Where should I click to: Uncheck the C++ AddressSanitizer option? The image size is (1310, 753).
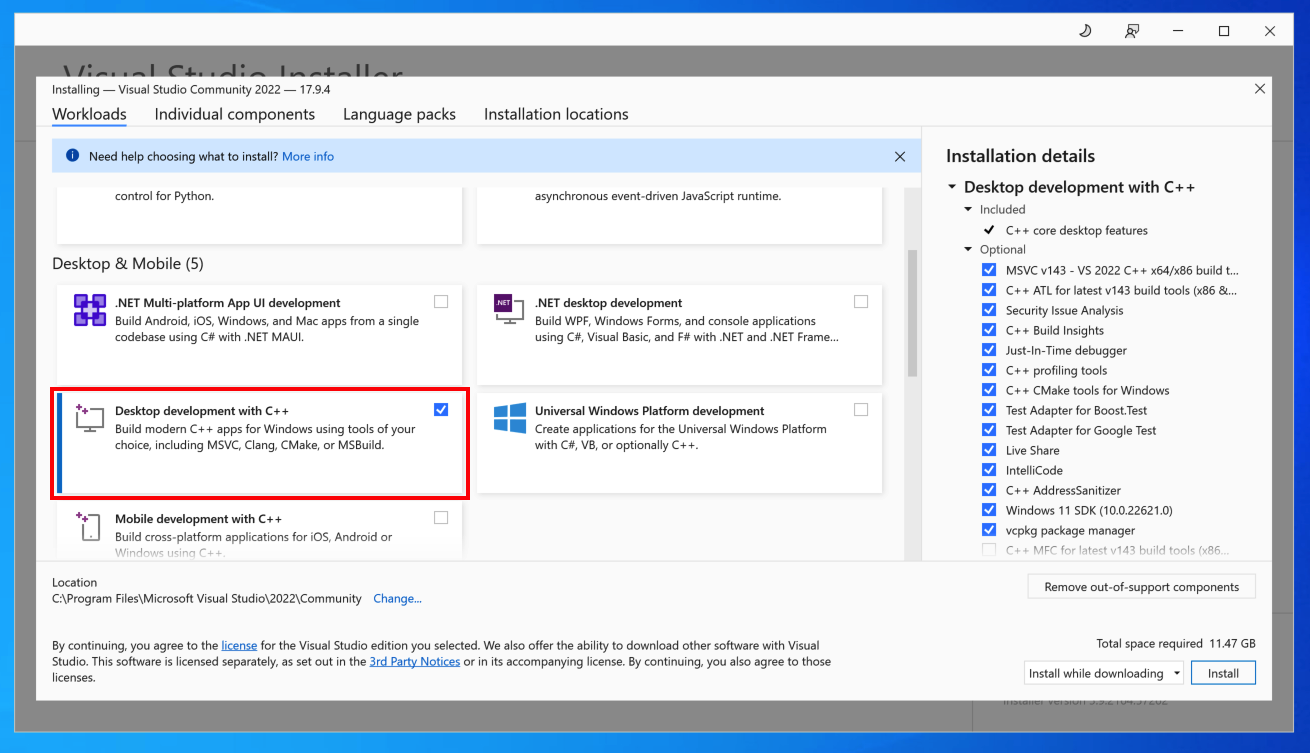[989, 490]
